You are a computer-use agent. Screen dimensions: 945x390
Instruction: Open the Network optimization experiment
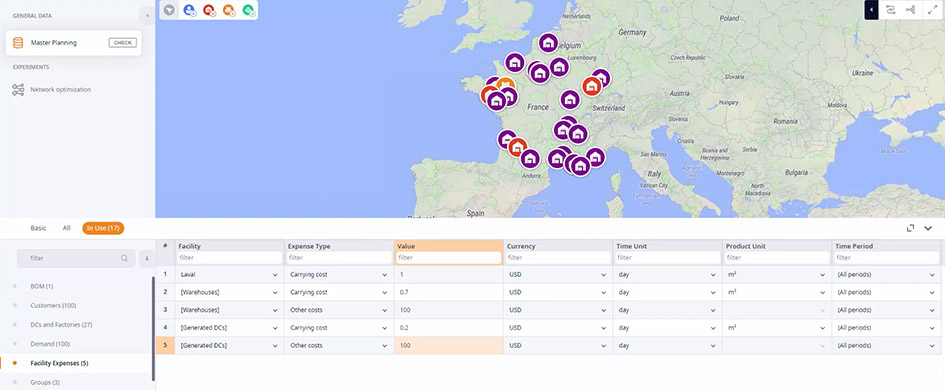point(61,90)
